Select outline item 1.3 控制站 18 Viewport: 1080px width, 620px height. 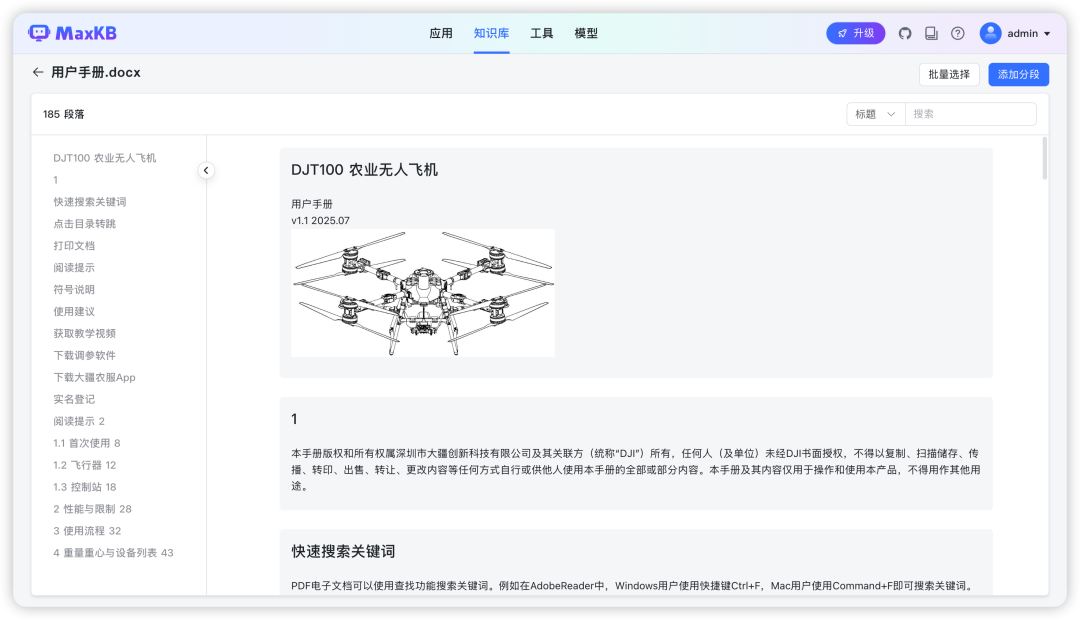coord(85,487)
